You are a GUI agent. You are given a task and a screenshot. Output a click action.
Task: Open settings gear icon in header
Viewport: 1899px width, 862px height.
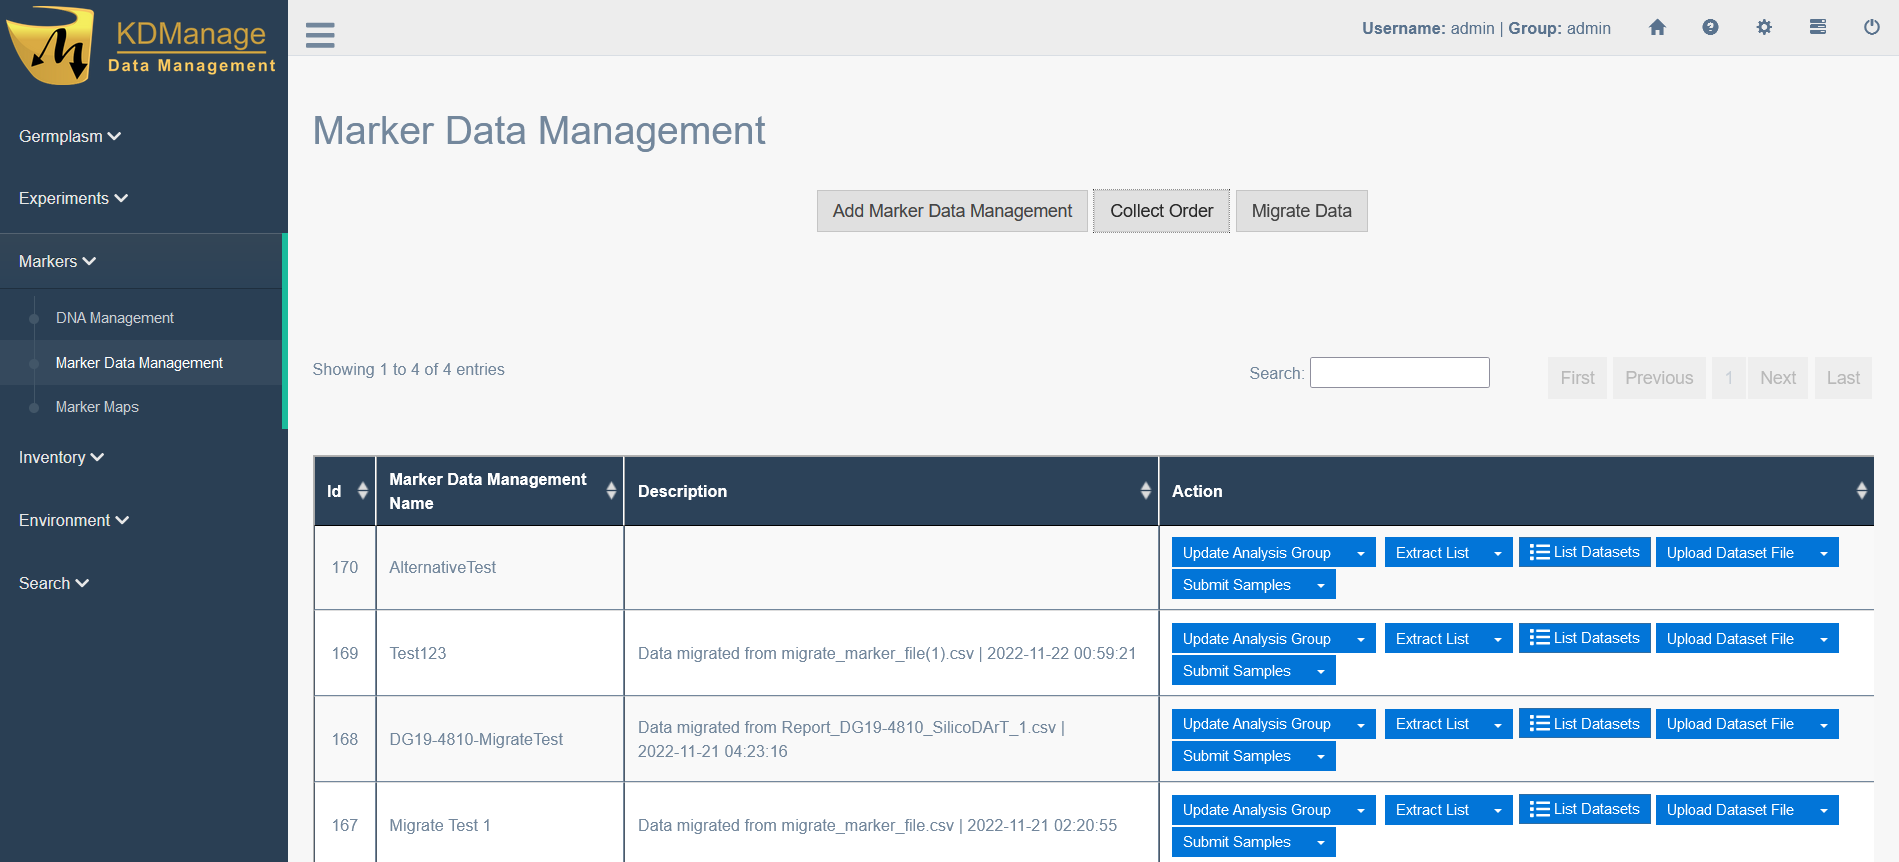click(1764, 28)
